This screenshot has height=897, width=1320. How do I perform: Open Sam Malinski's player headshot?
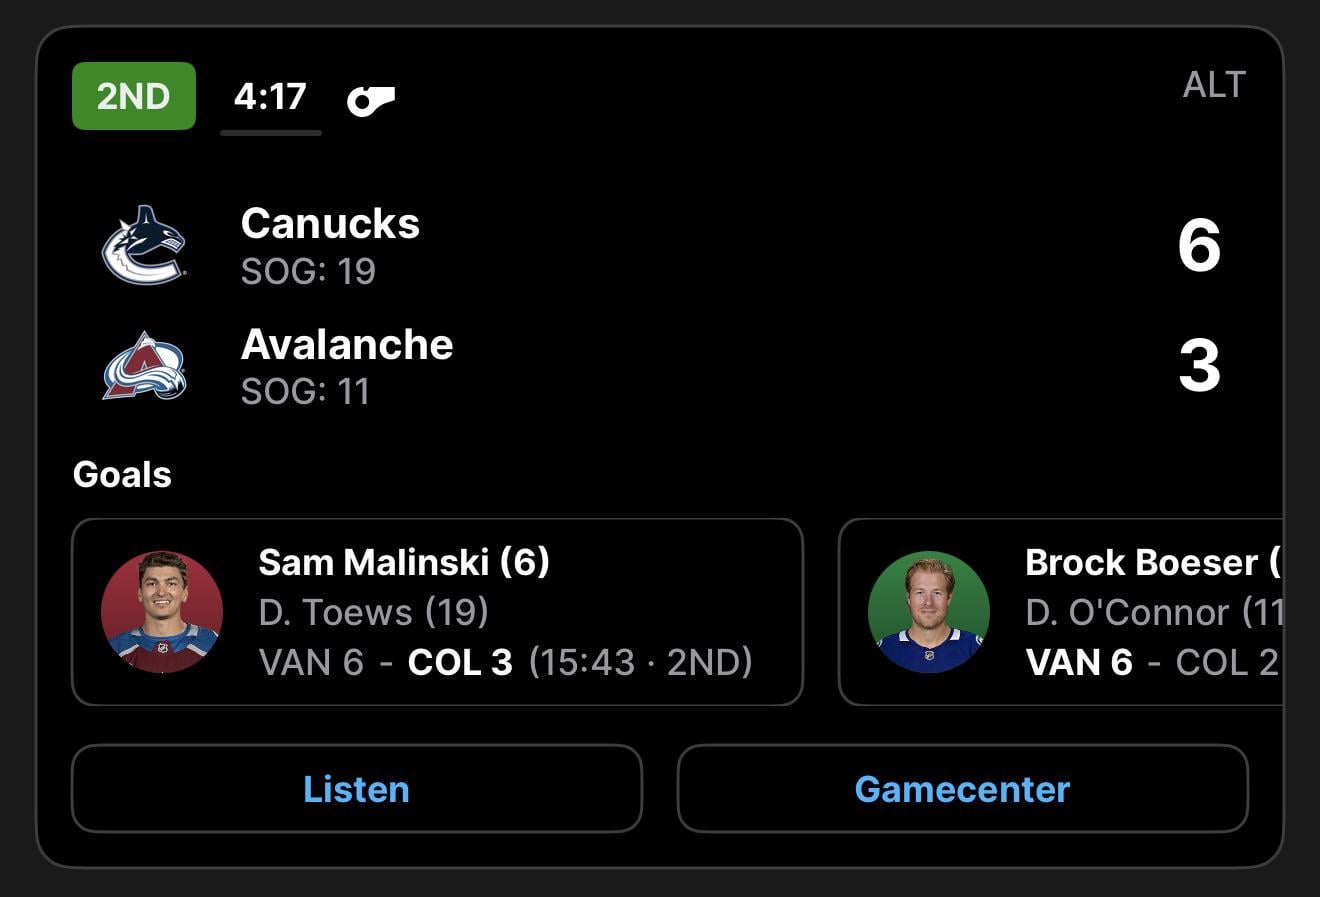162,612
